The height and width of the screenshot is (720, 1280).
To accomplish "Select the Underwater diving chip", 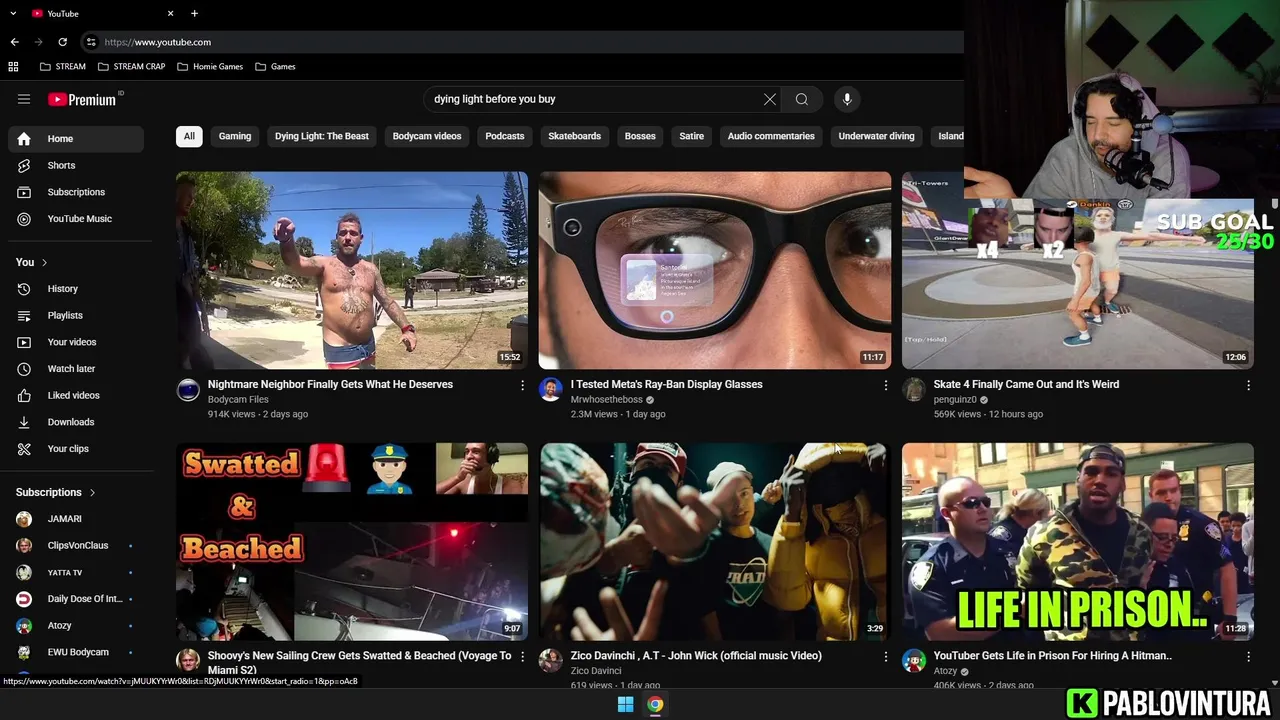I will click(x=876, y=136).
